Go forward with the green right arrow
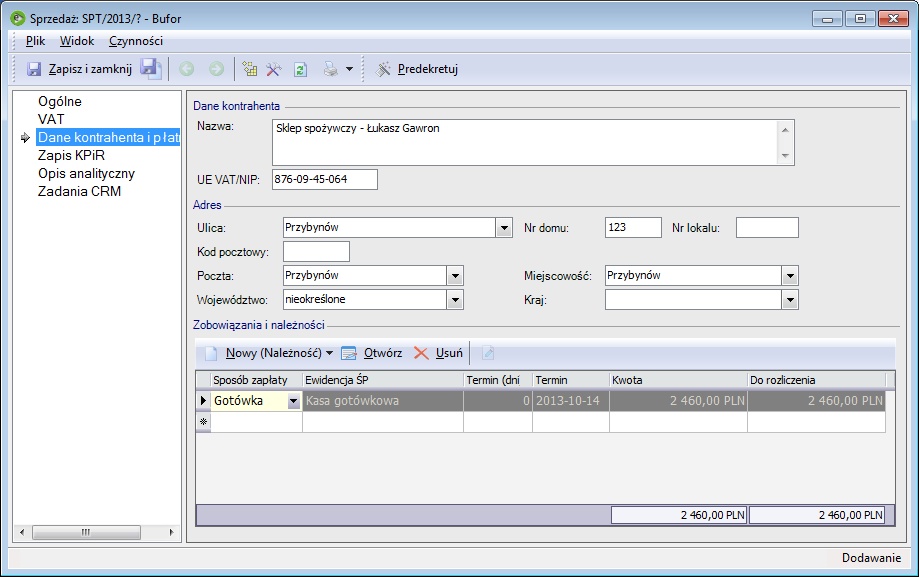Viewport: 919px width, 577px height. point(216,69)
